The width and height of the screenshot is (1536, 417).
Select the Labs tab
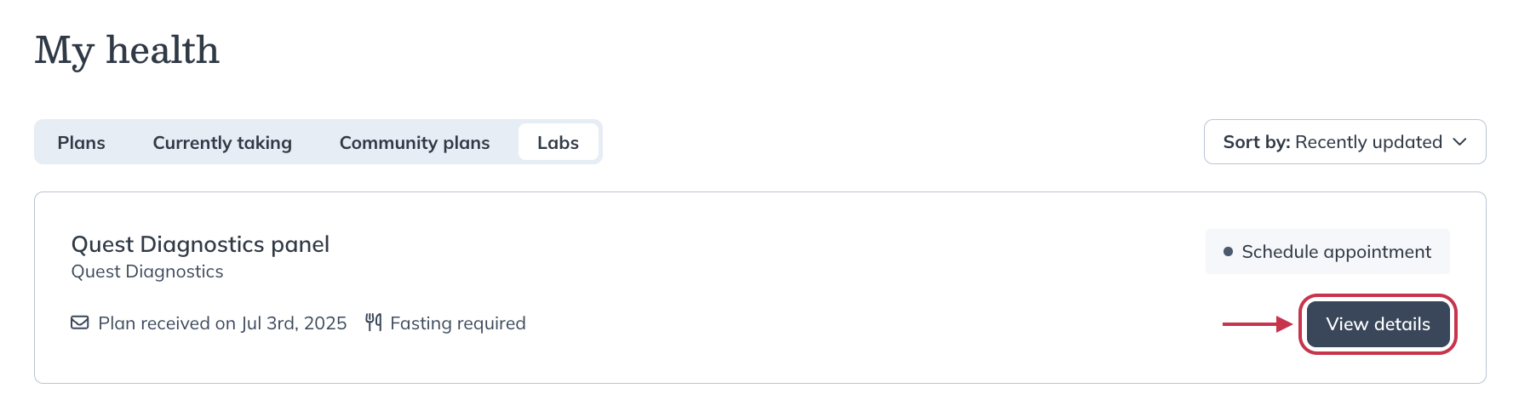click(x=558, y=142)
